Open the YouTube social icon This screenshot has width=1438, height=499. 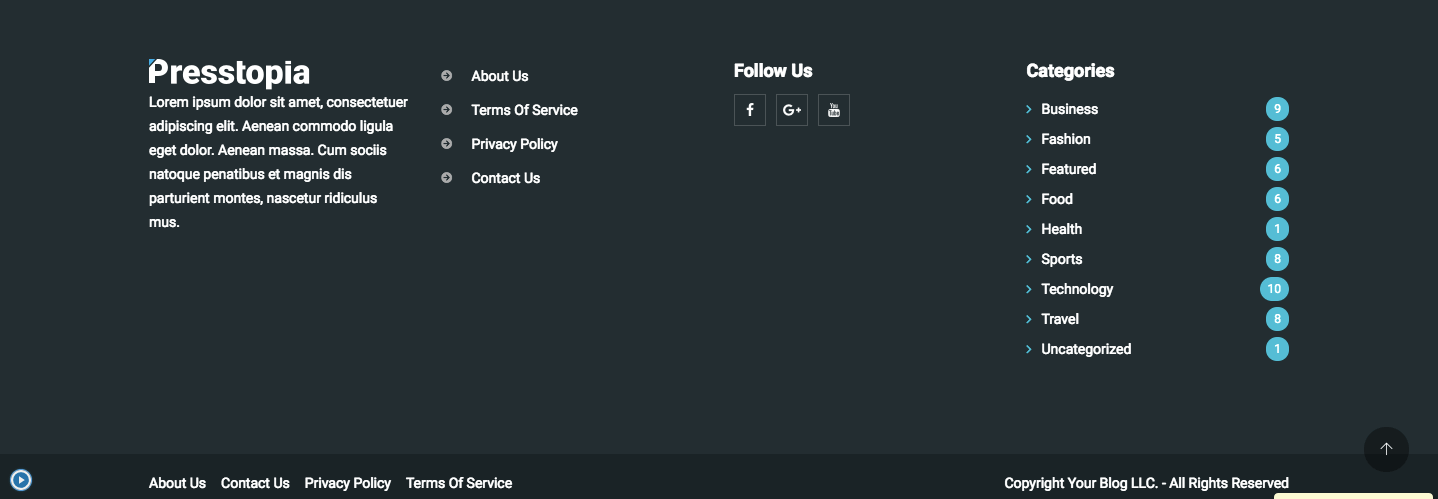[x=834, y=110]
